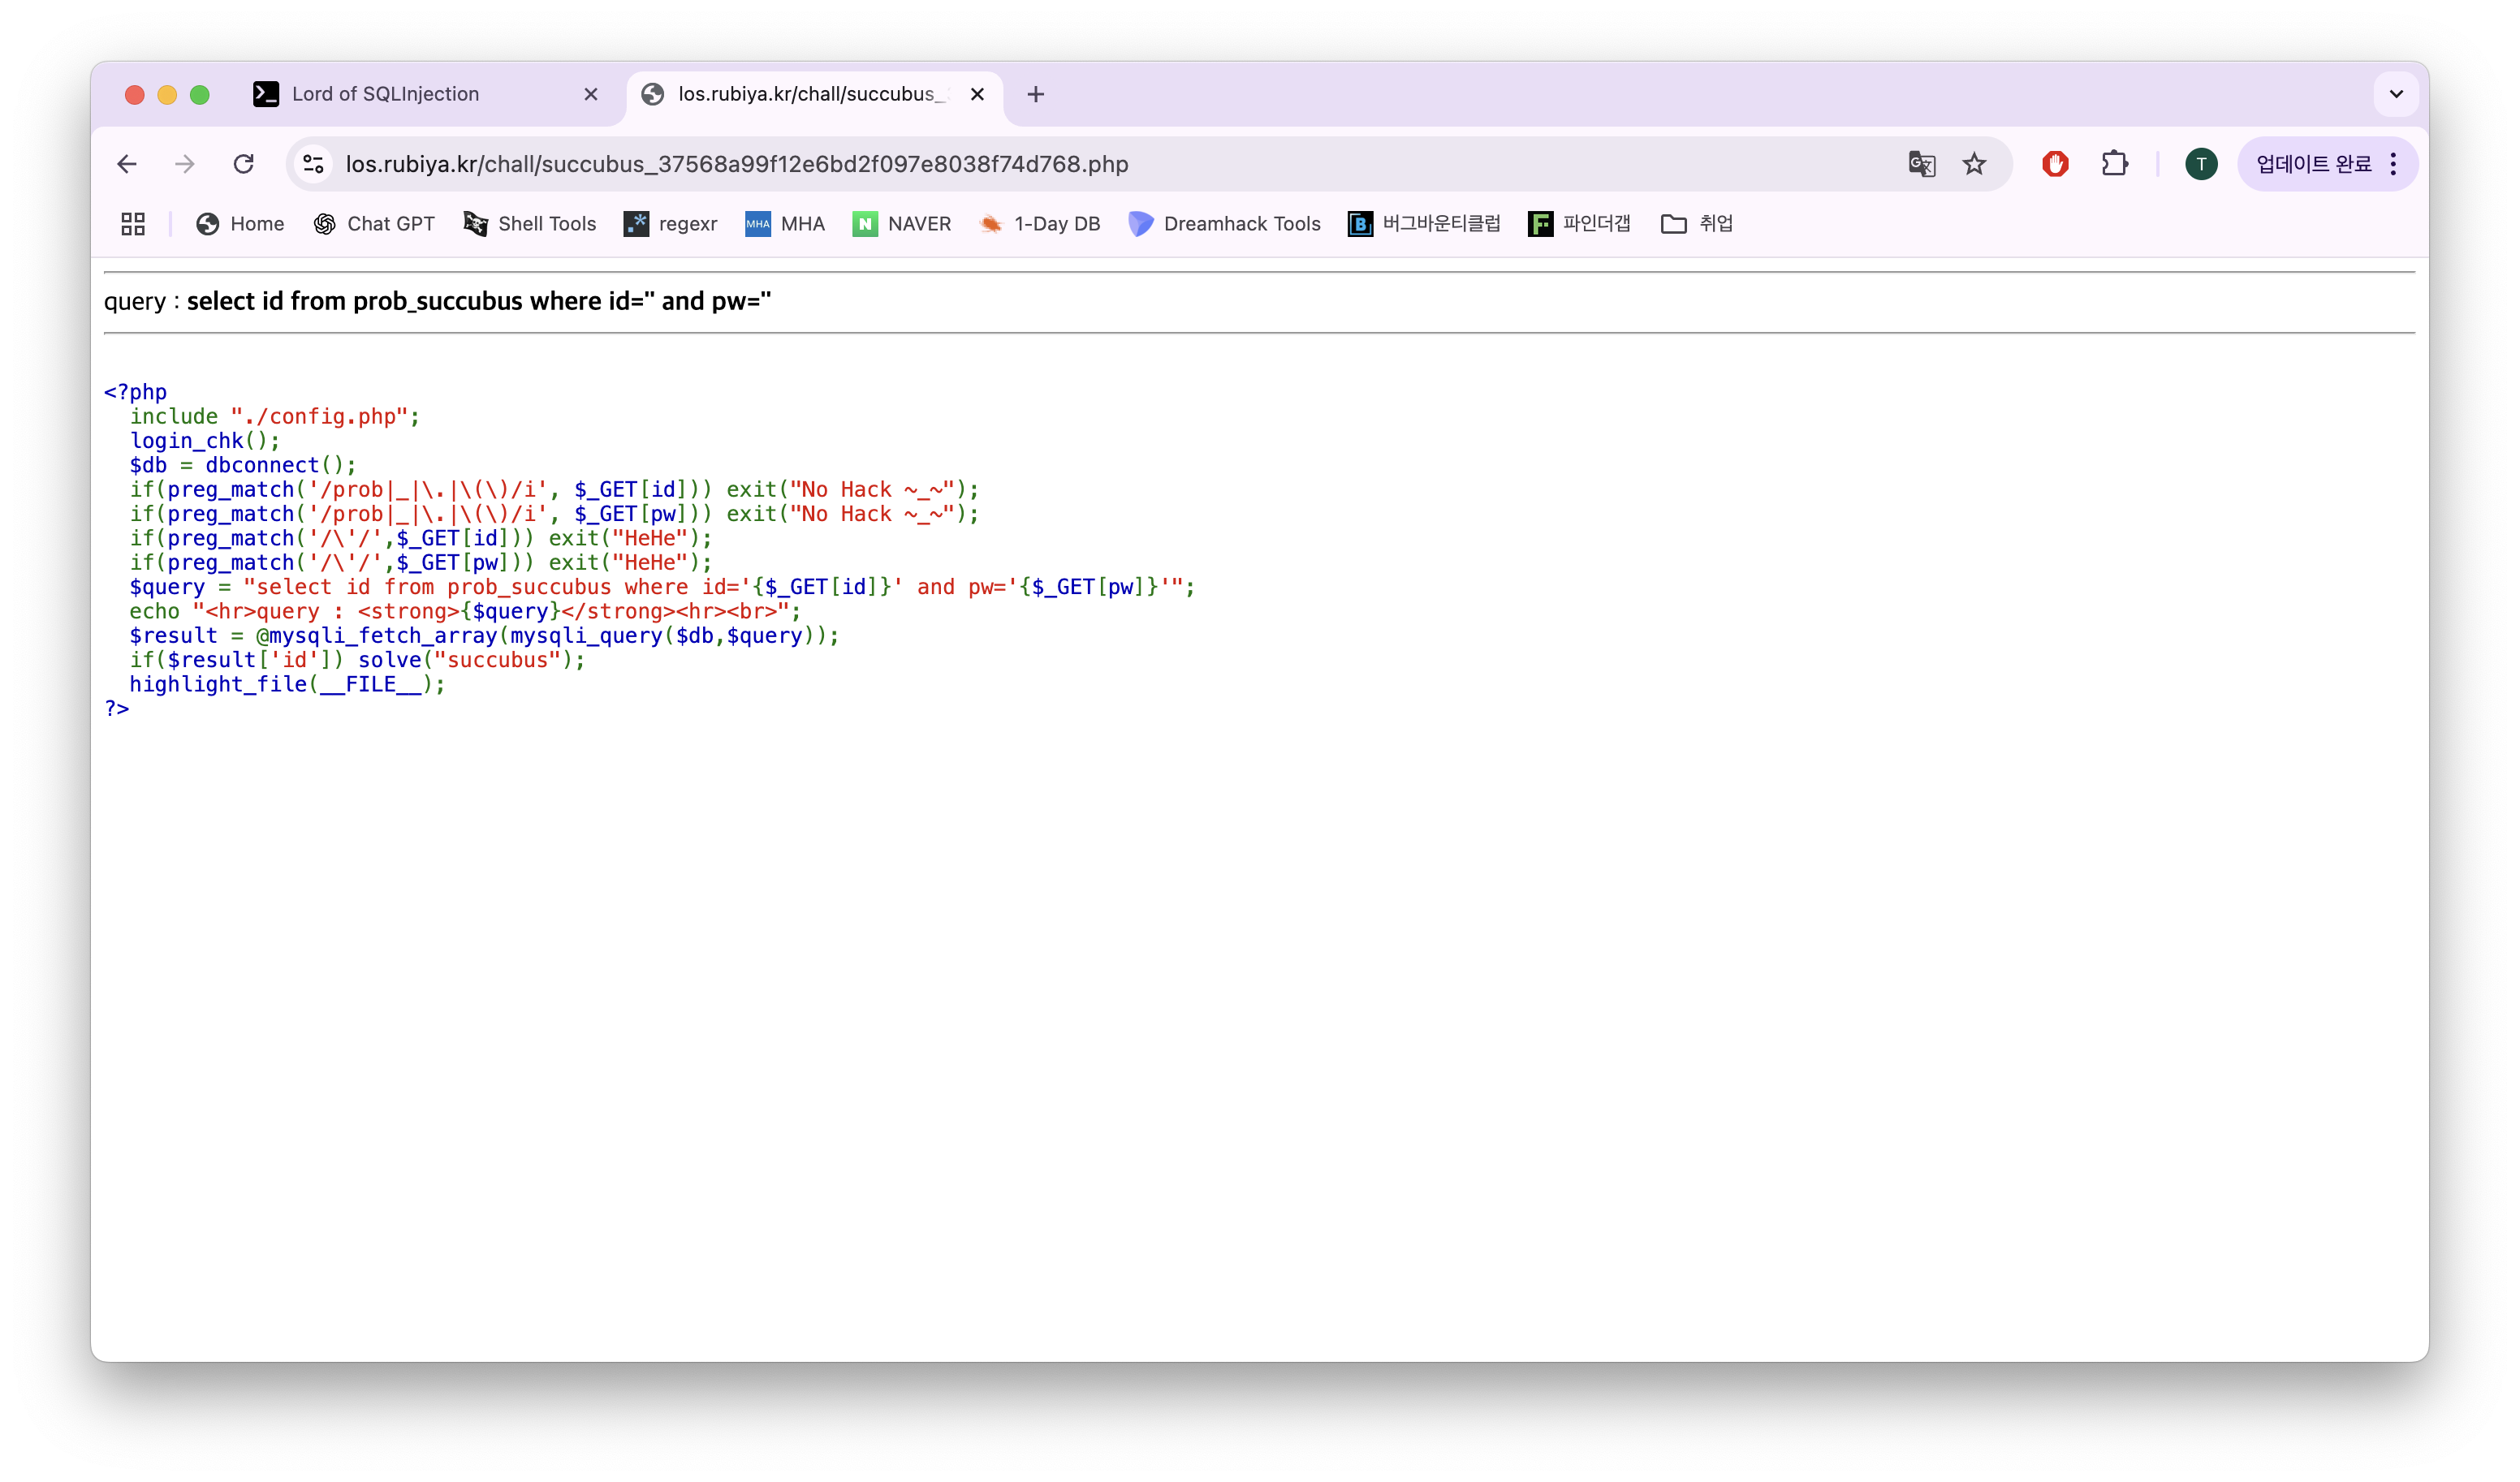
Task: Open the red ad blocker extension
Action: tap(2055, 164)
